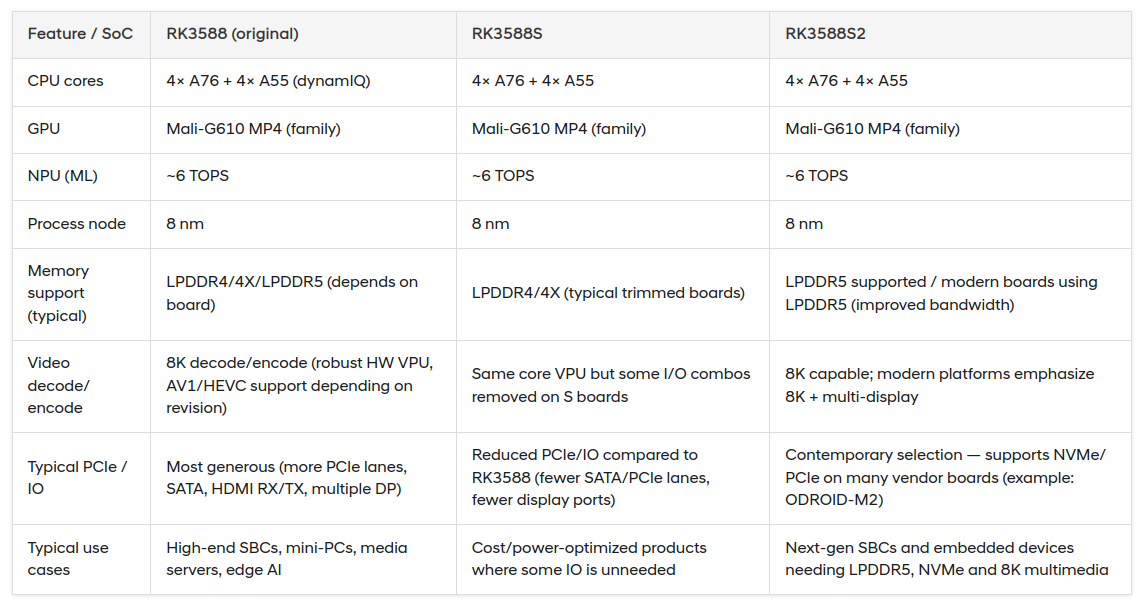The width and height of the screenshot is (1143, 602).
Task: Click the "NPU (ML)" row label
Action: pos(62,176)
